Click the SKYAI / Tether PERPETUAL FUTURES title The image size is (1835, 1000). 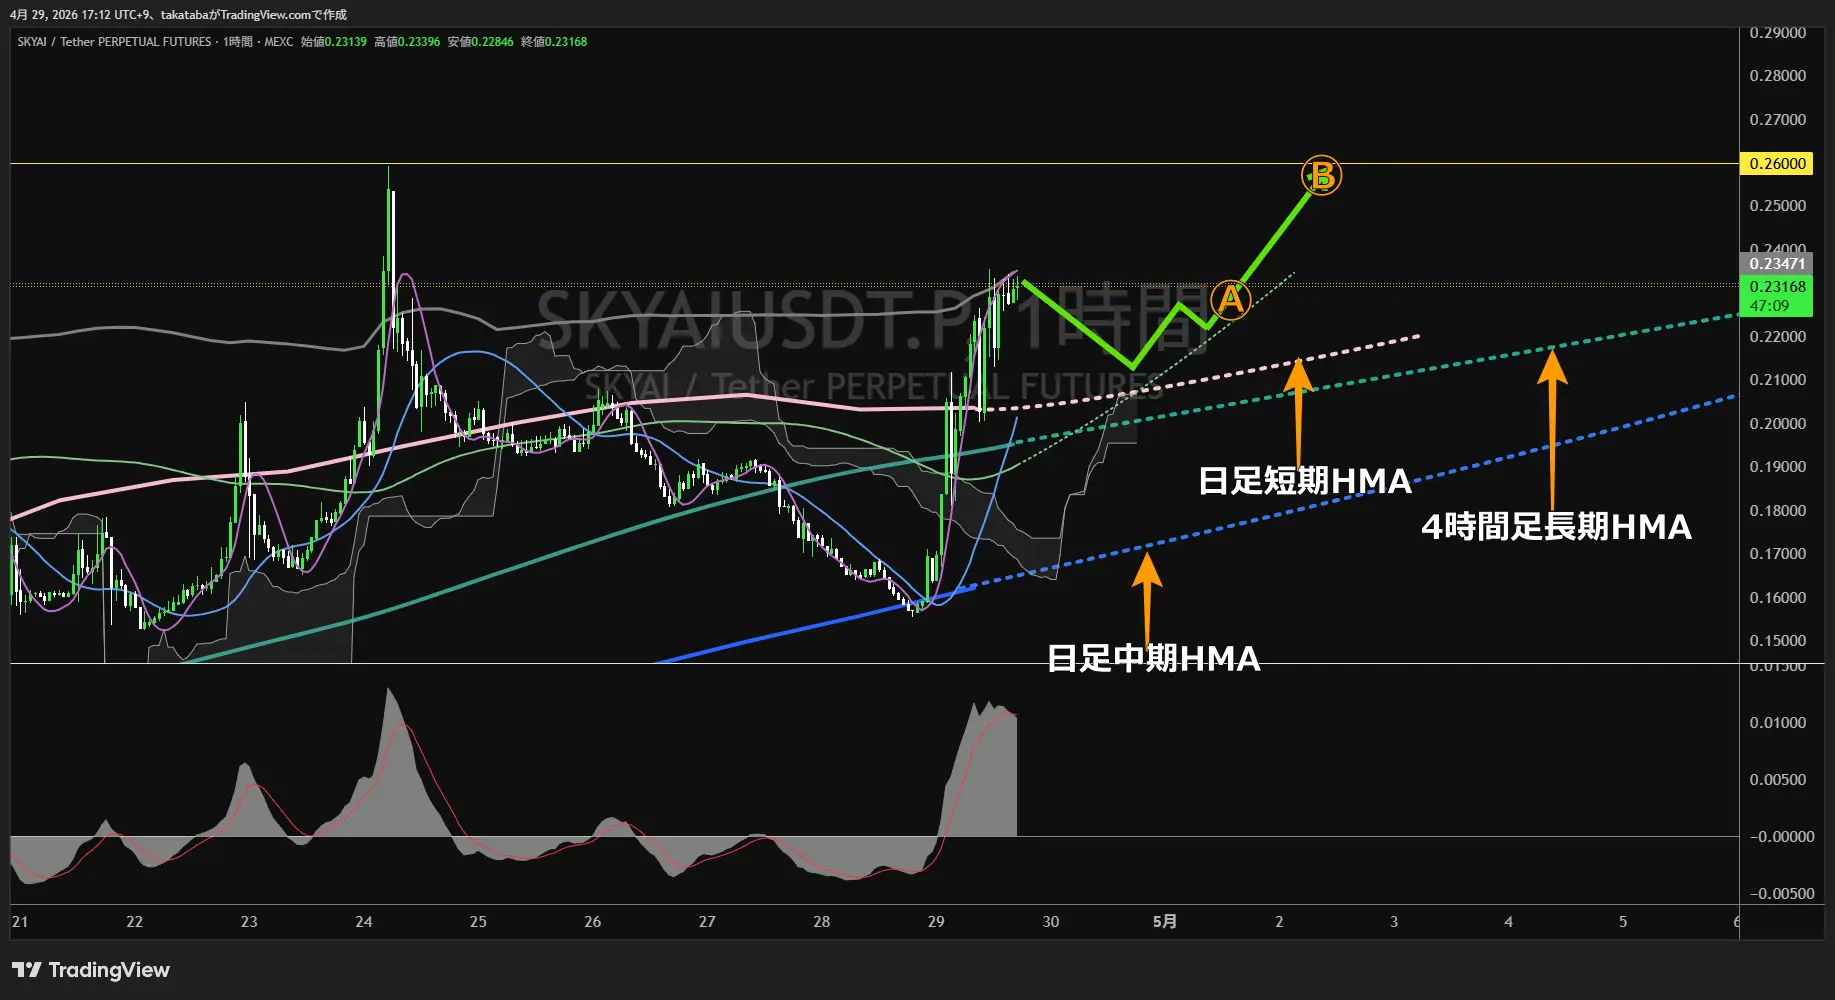tap(114, 42)
